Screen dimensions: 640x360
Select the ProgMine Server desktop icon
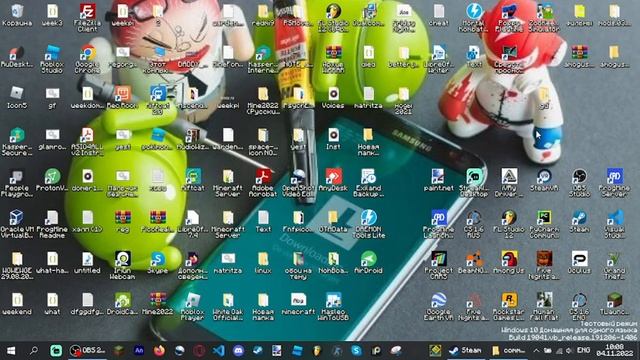click(x=614, y=183)
